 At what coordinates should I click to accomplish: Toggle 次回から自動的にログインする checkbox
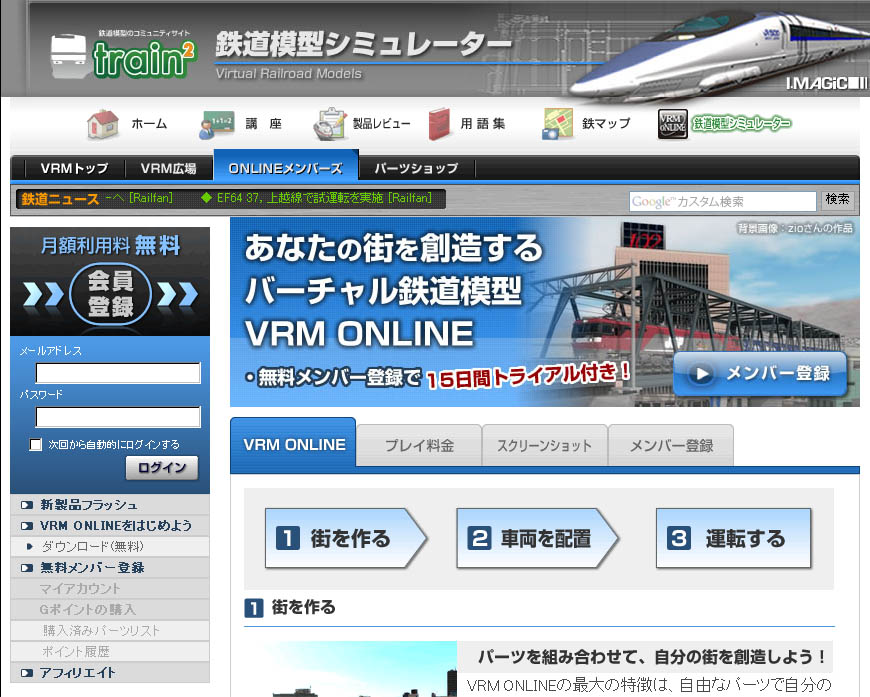[x=36, y=445]
